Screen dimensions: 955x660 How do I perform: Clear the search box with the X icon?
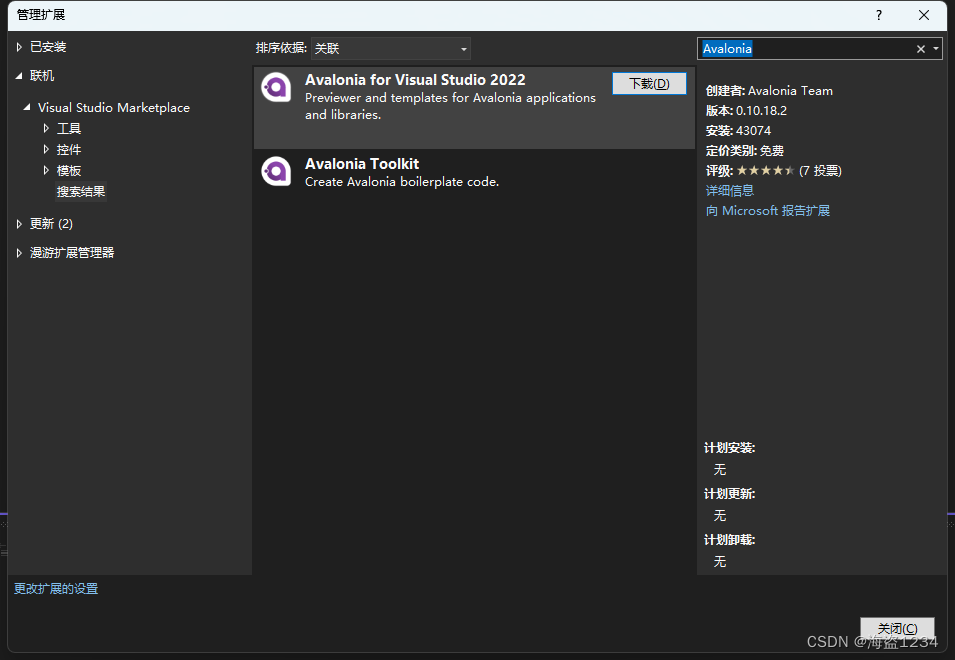[921, 49]
